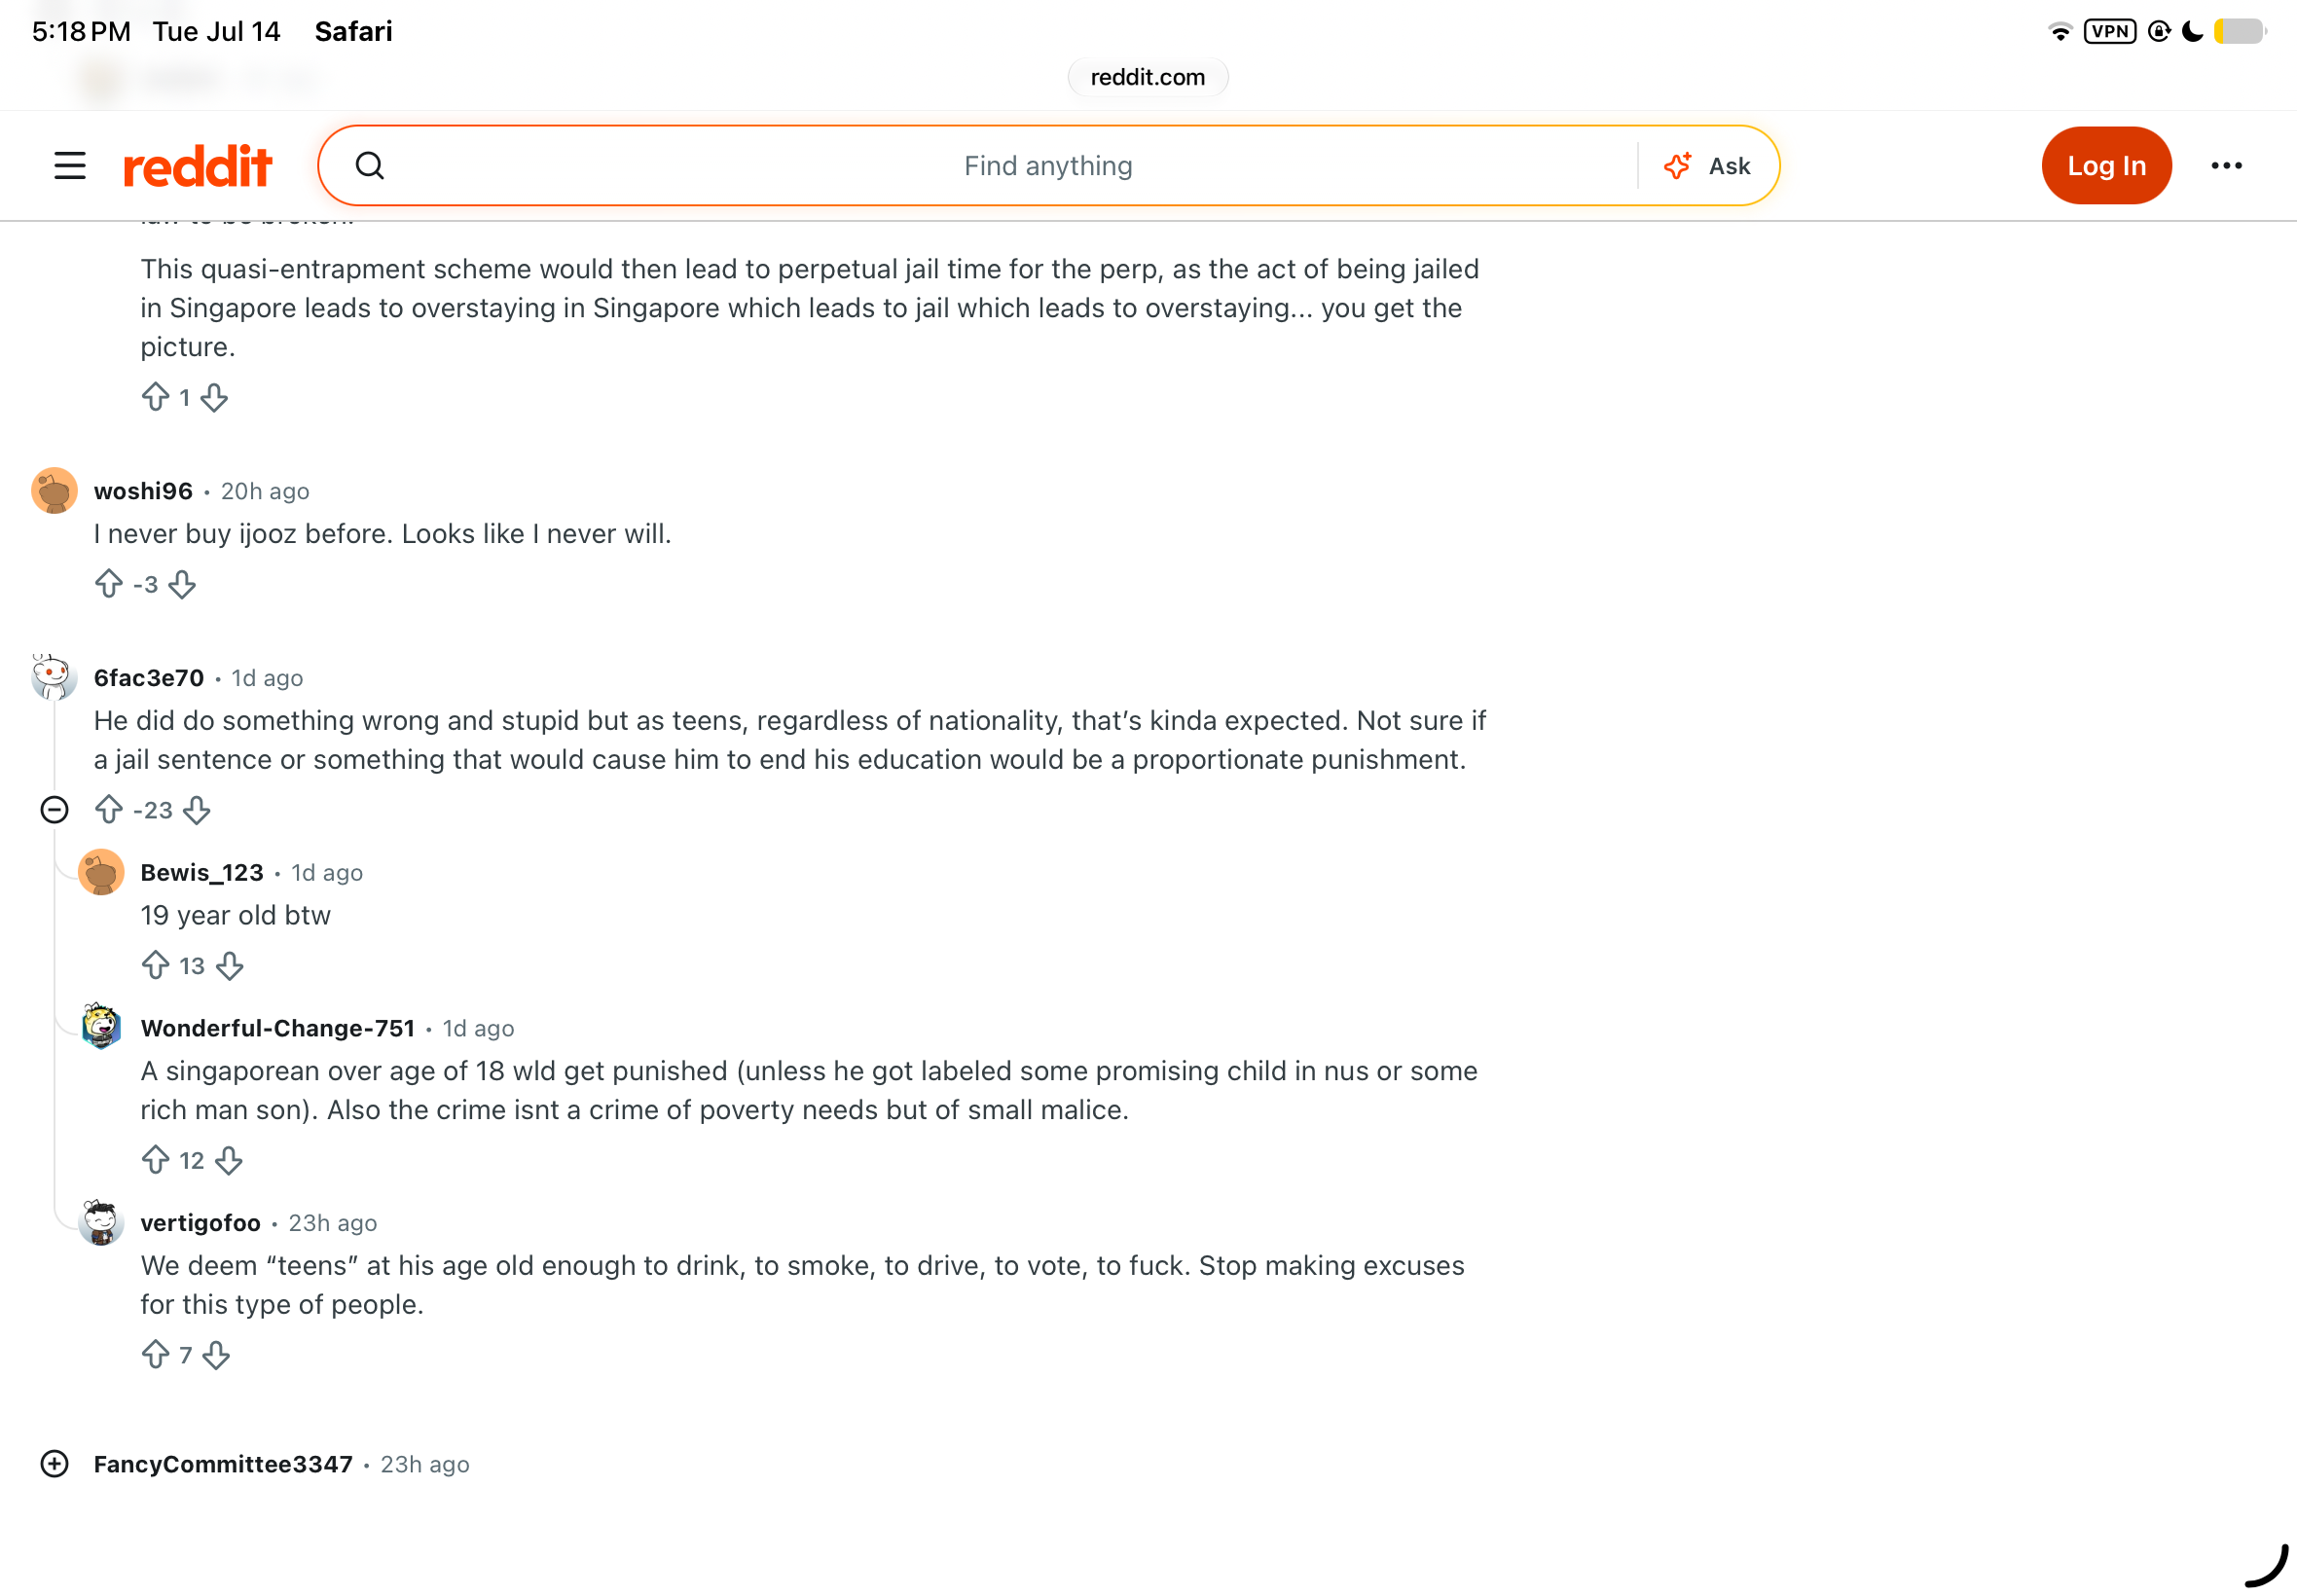Open vertigofoo's user profile link
The width and height of the screenshot is (2297, 1596).
pyautogui.click(x=200, y=1222)
